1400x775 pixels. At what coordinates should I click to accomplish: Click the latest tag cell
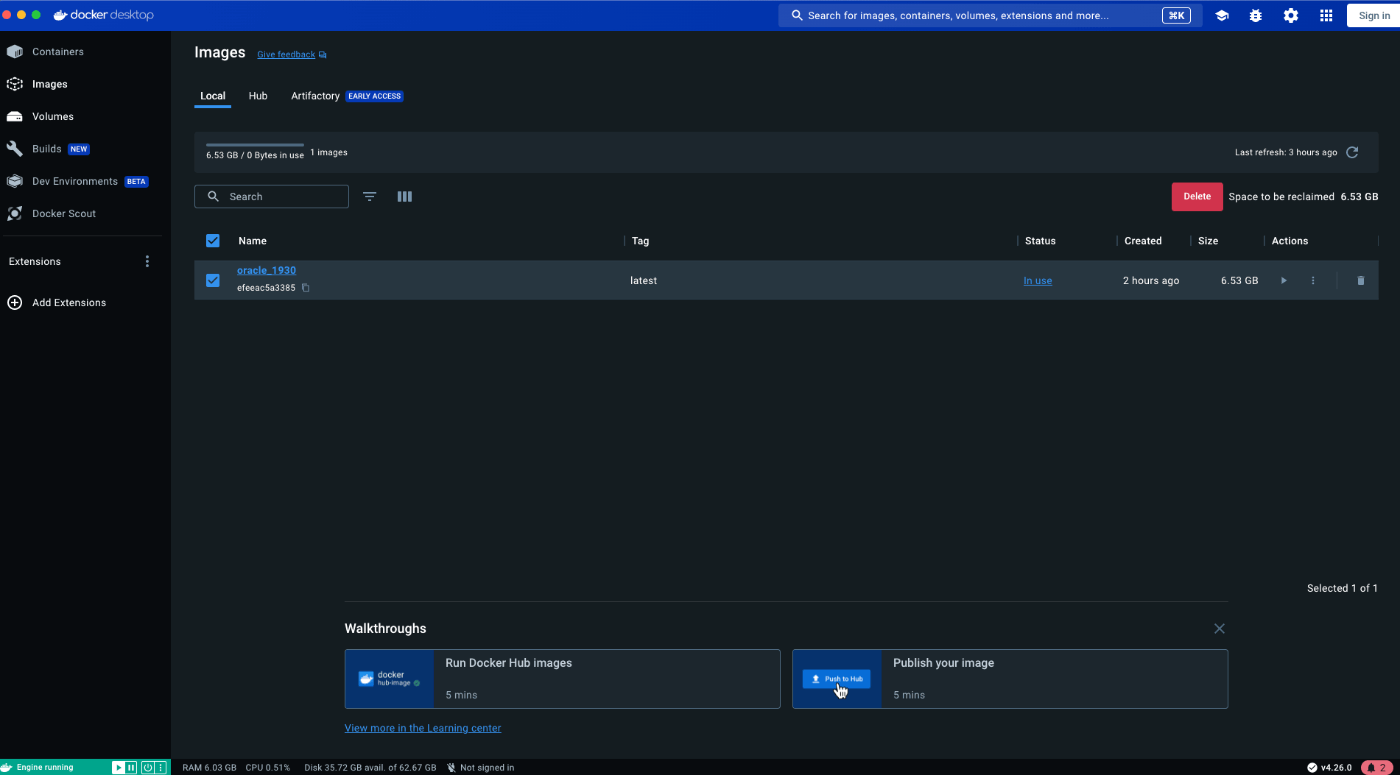644,281
